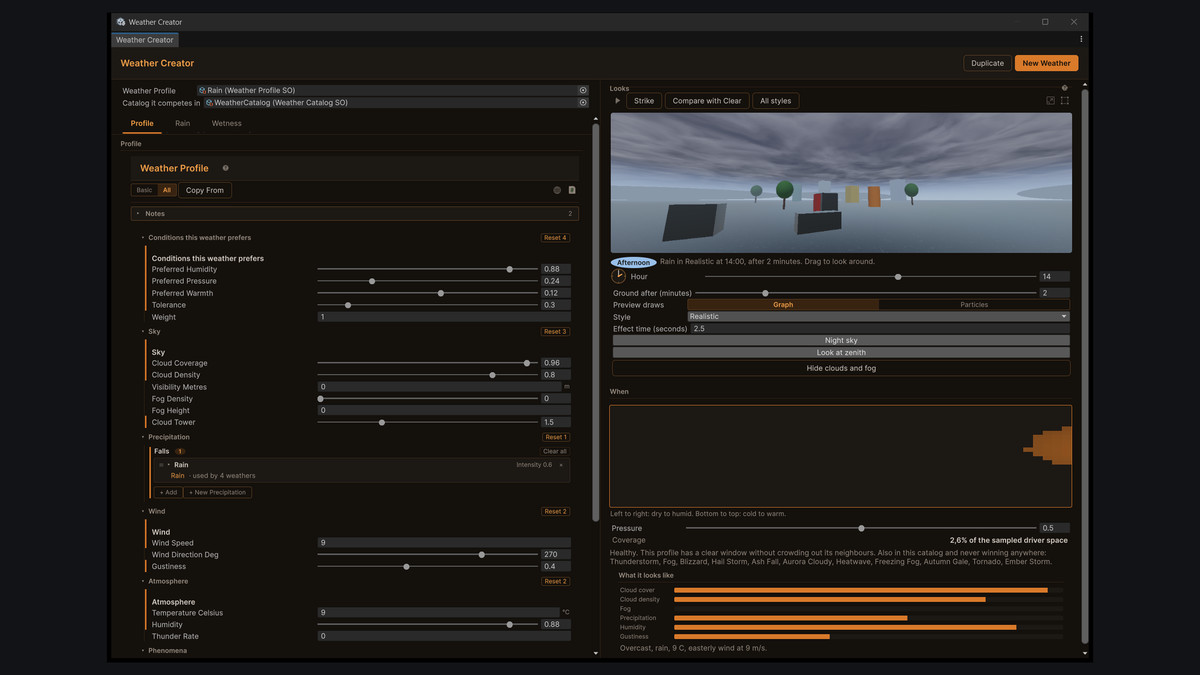The image size is (1200, 675).
Task: Click the drag handle on the Rain fall row
Action: click(161, 465)
